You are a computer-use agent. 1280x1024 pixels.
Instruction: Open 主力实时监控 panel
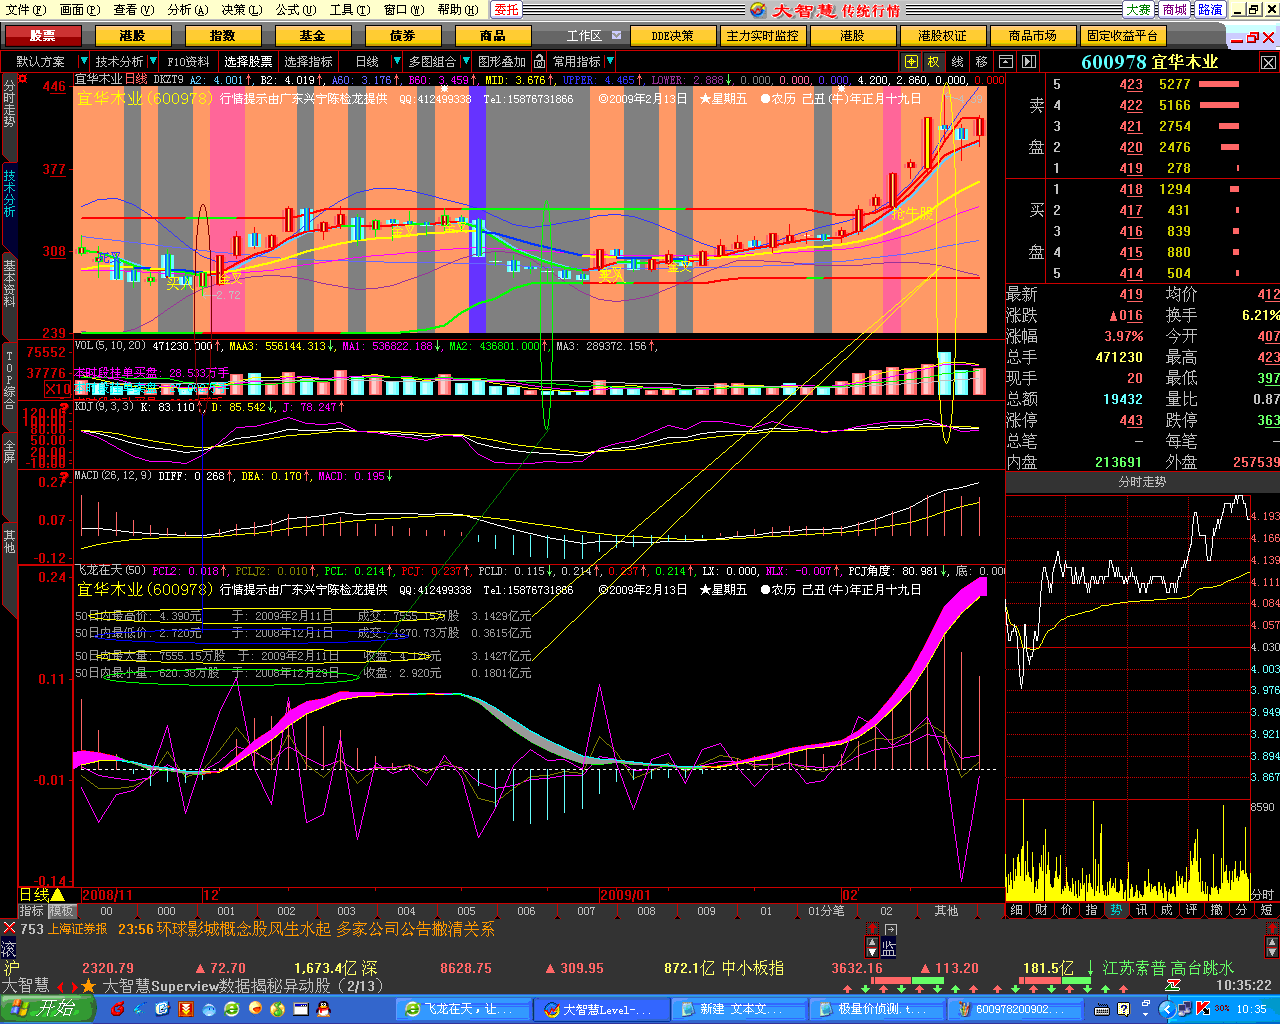pos(762,36)
